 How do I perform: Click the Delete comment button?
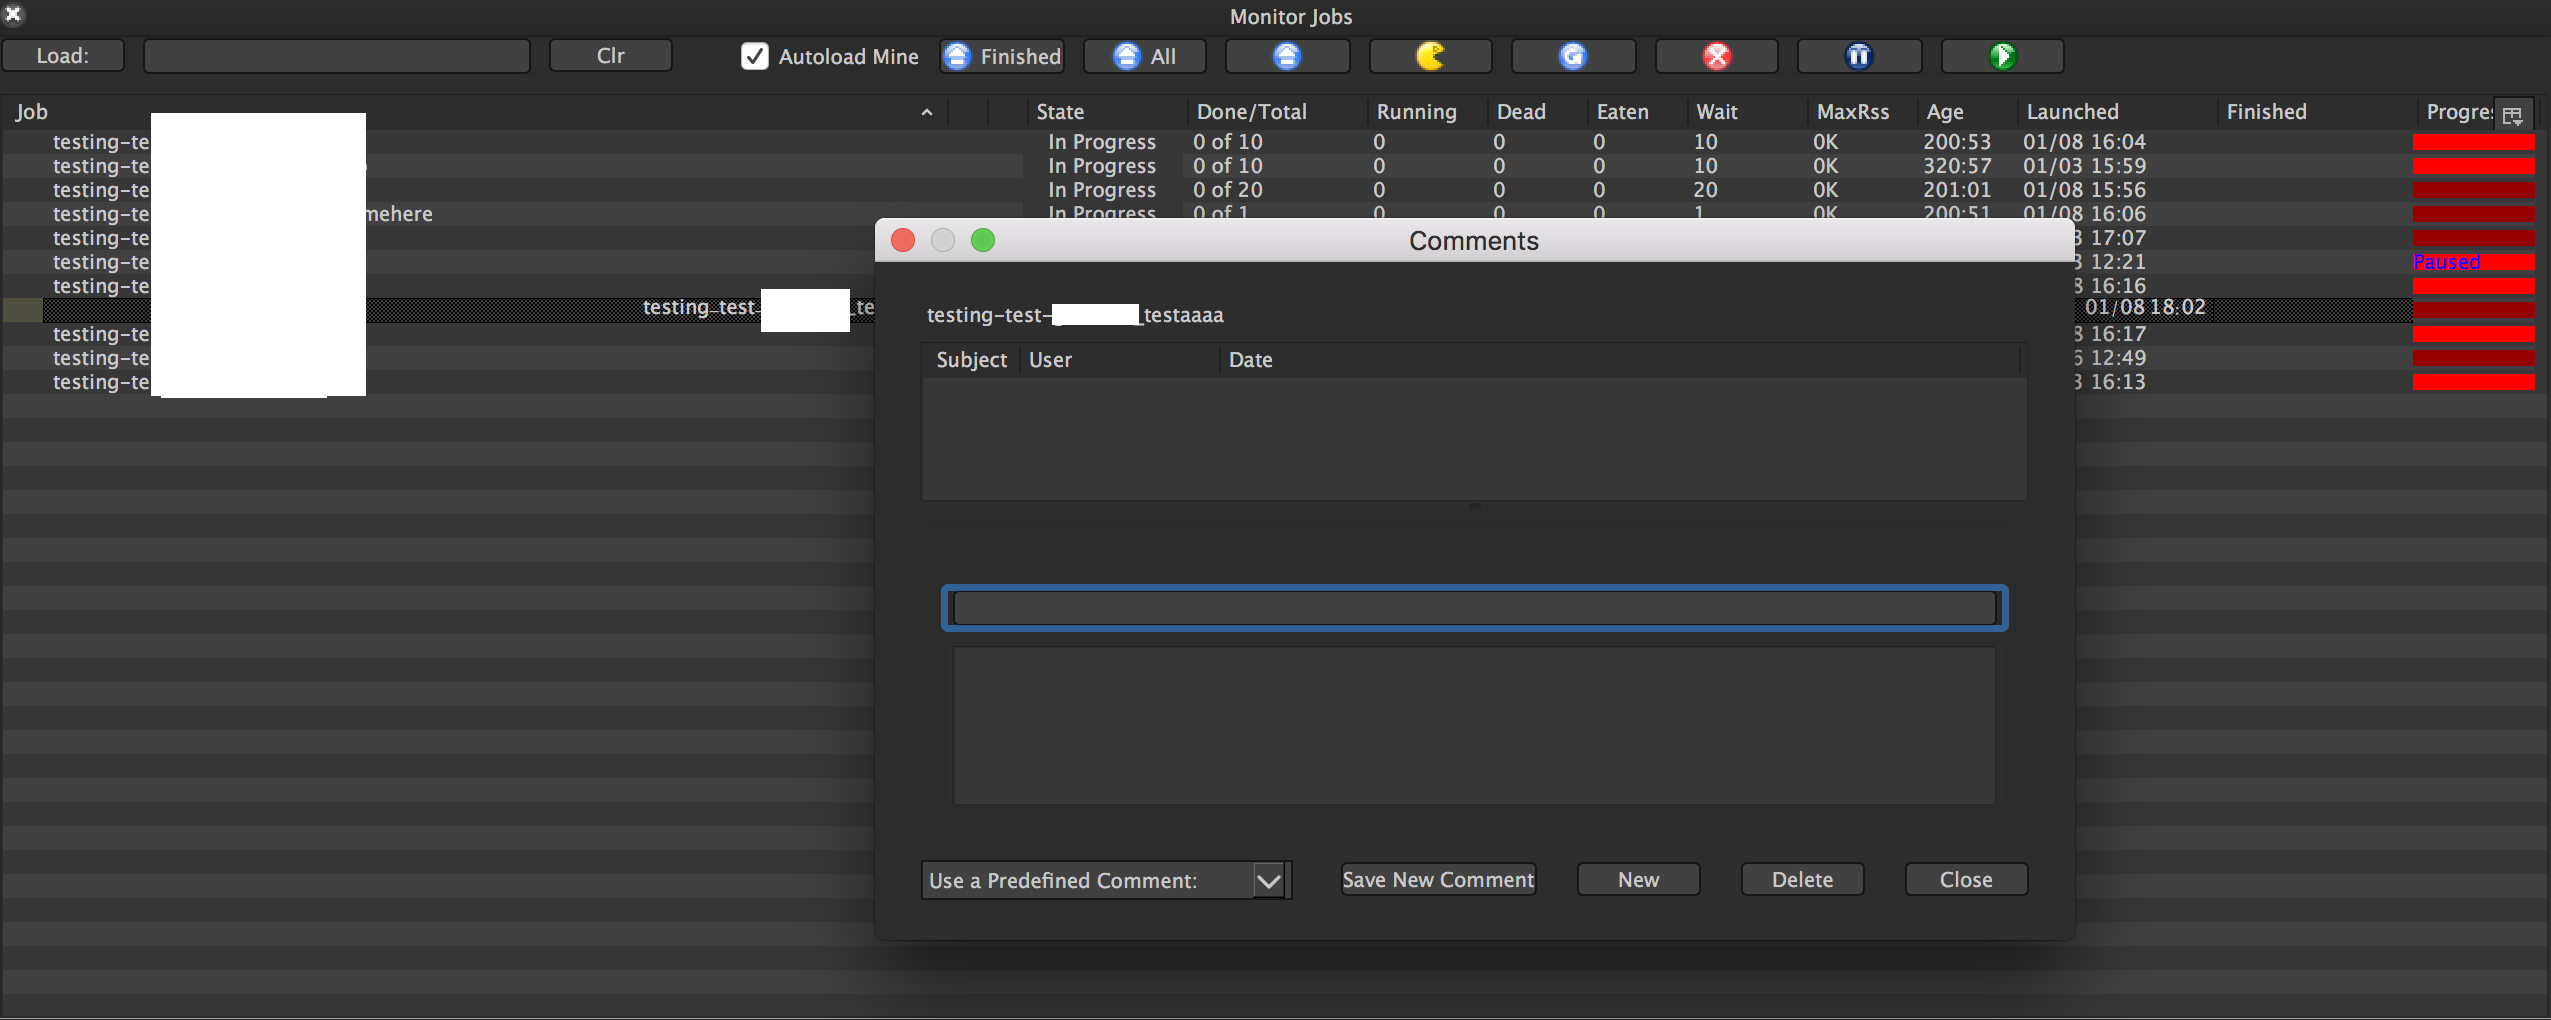click(1802, 879)
